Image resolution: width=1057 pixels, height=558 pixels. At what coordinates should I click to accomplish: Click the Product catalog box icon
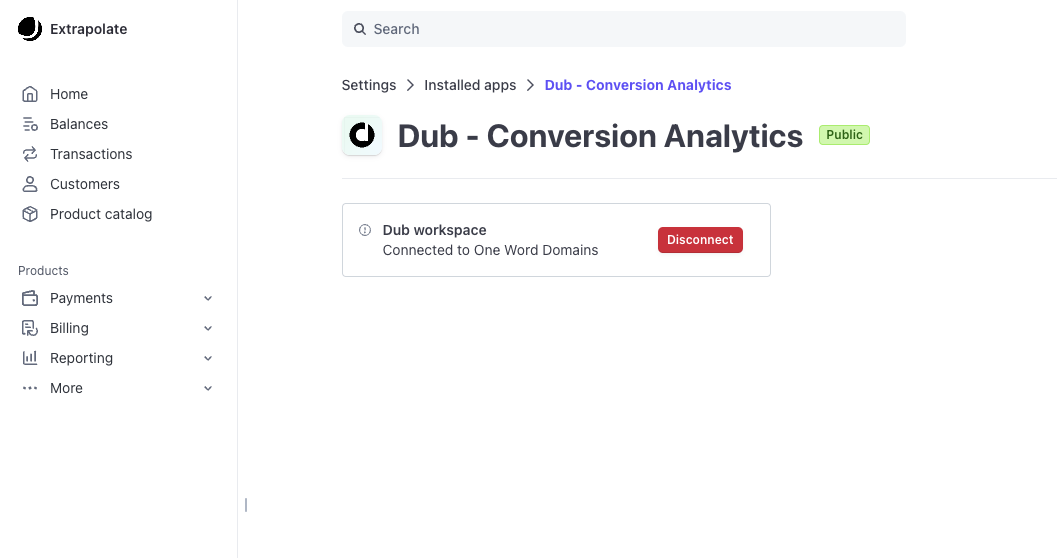pos(30,214)
